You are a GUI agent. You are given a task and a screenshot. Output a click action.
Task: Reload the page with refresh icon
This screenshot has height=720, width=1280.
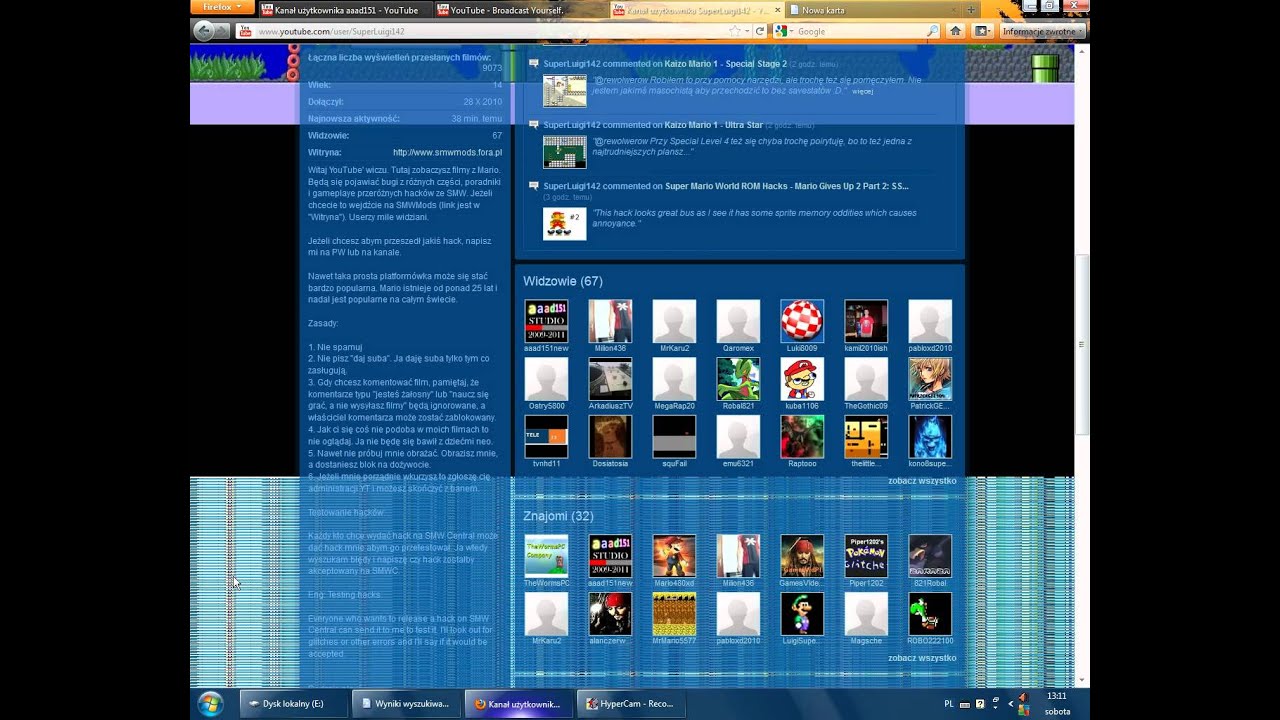[760, 31]
